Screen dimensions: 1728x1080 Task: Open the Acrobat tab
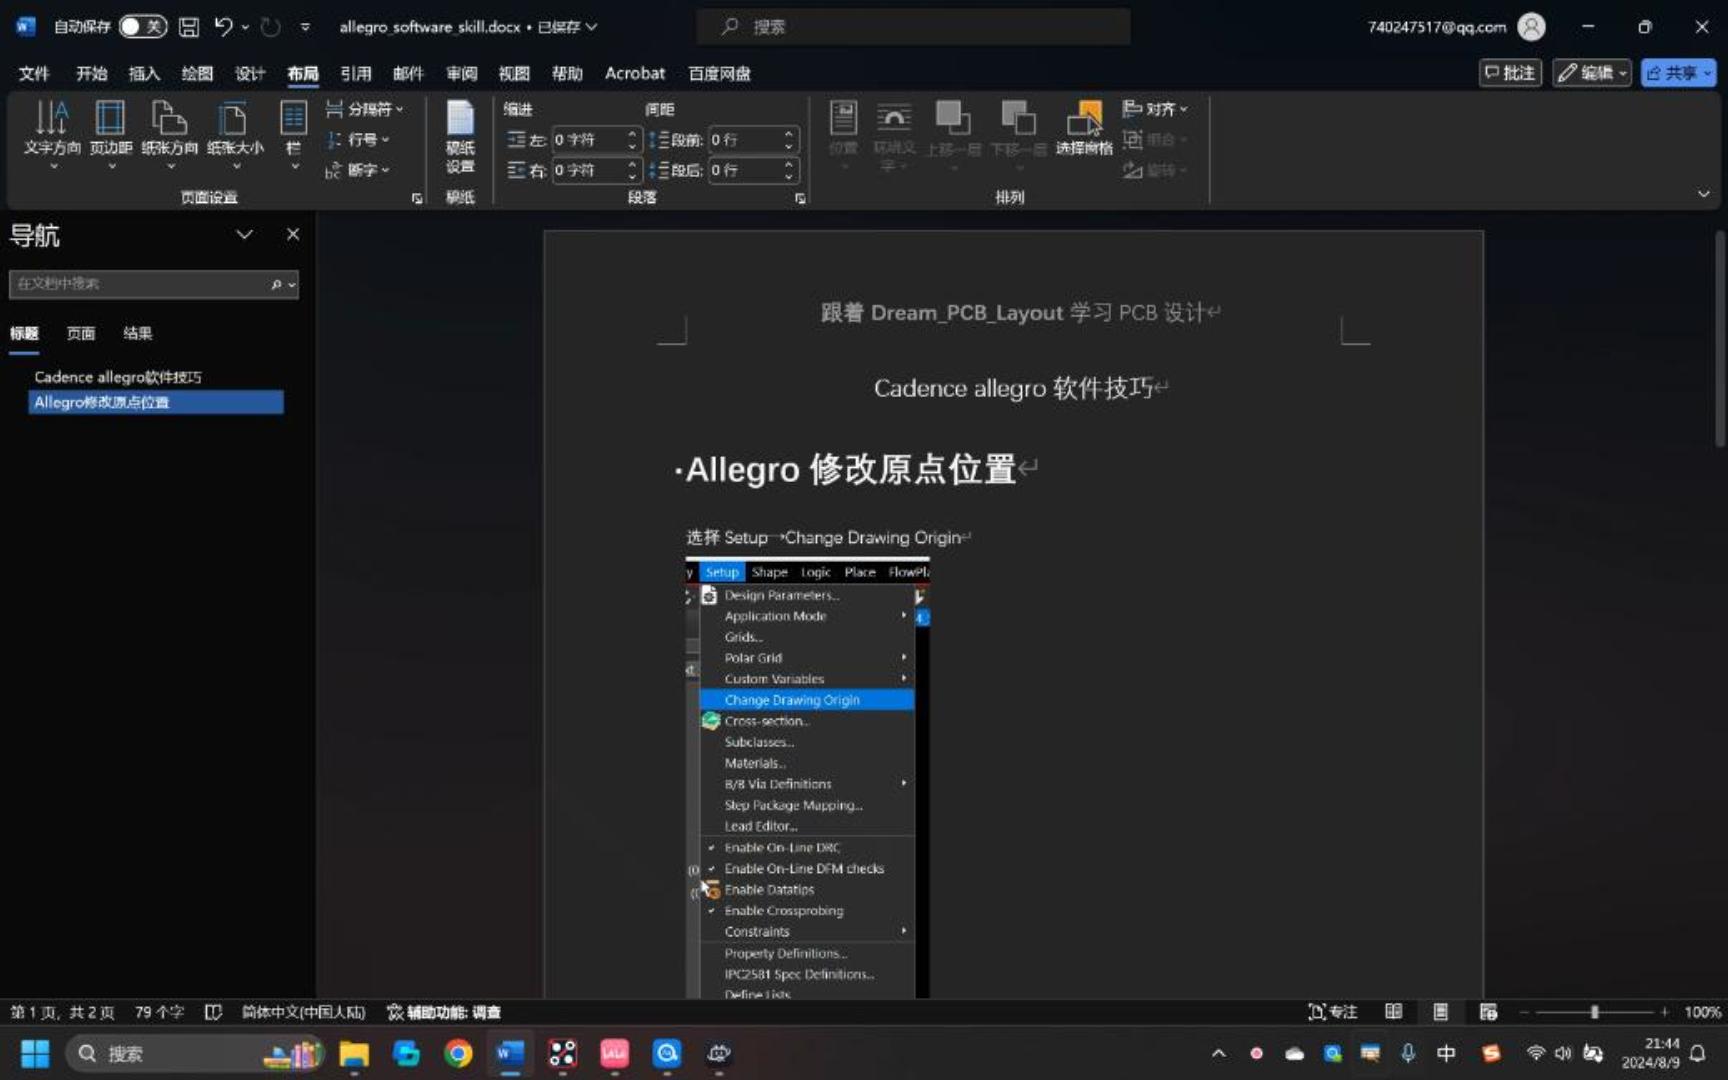pos(635,73)
